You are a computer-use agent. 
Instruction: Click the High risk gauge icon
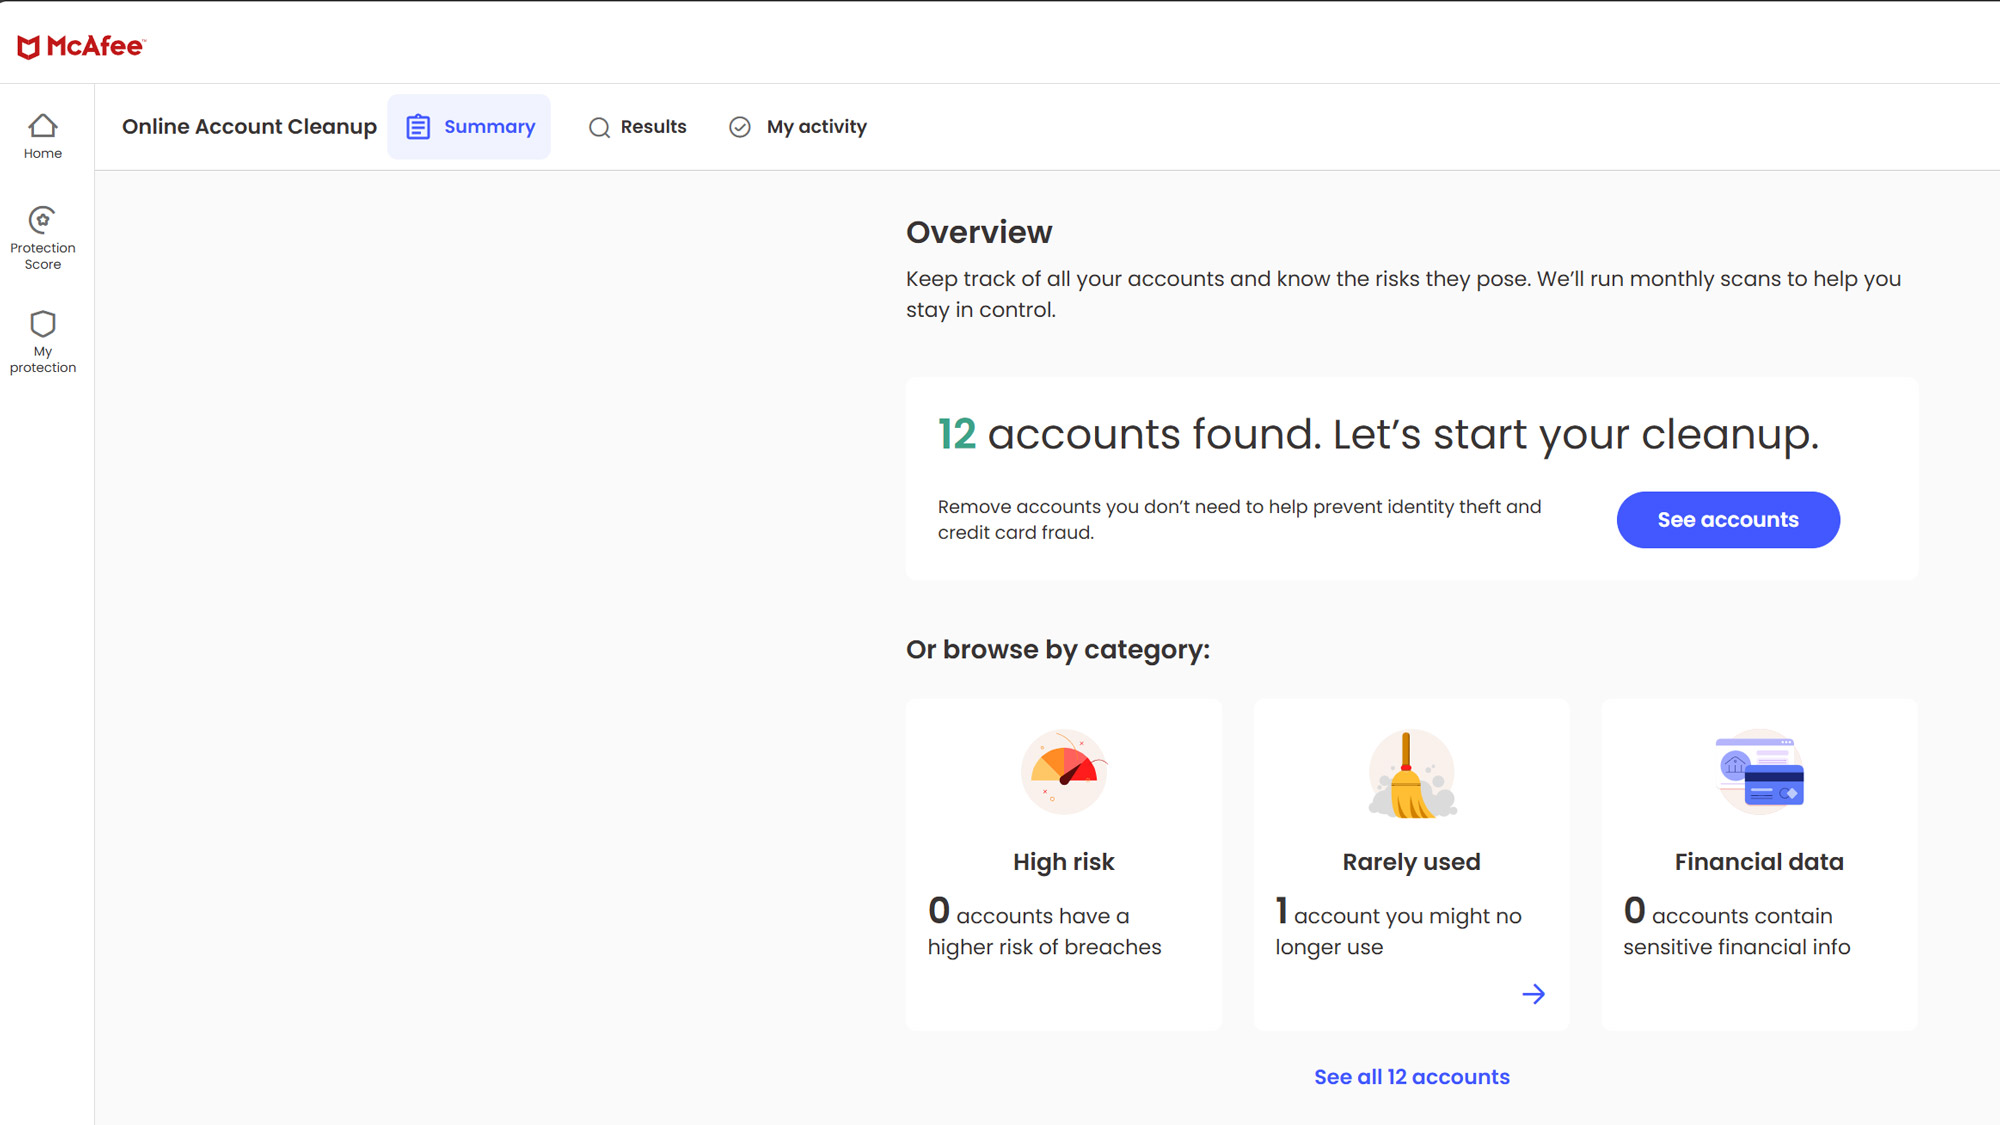click(x=1063, y=771)
